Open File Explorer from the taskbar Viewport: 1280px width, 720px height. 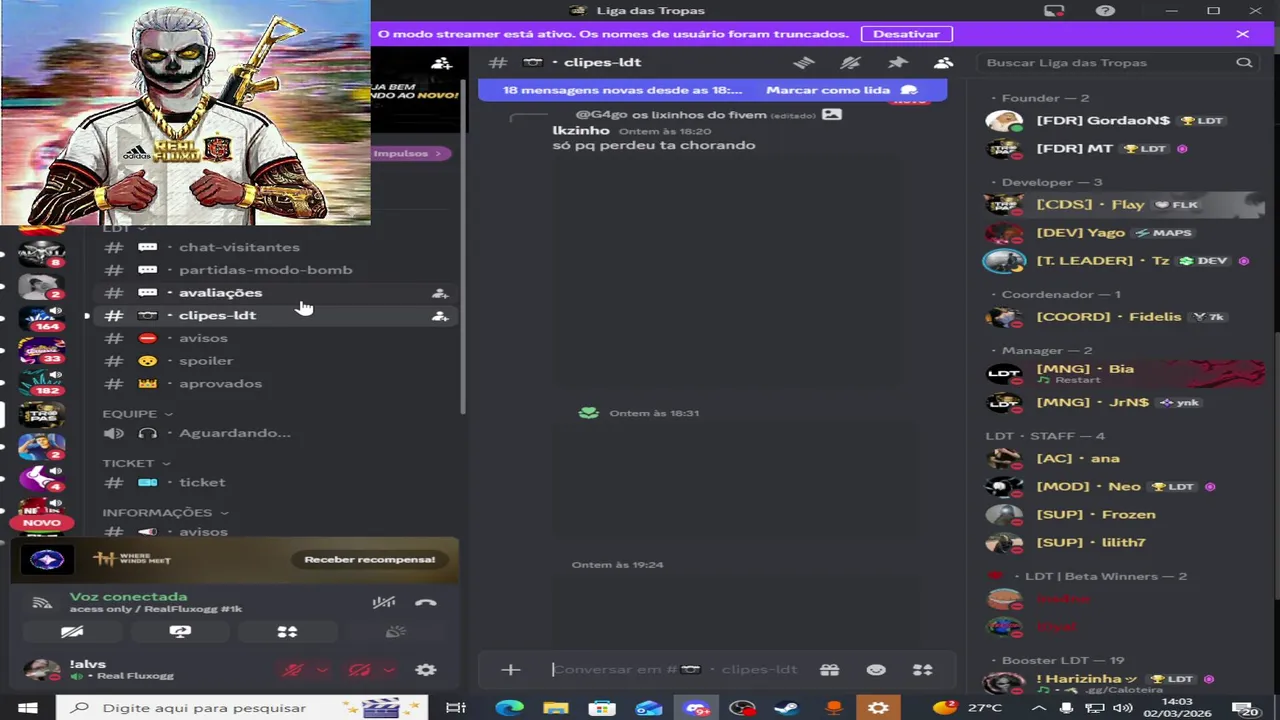click(x=556, y=708)
